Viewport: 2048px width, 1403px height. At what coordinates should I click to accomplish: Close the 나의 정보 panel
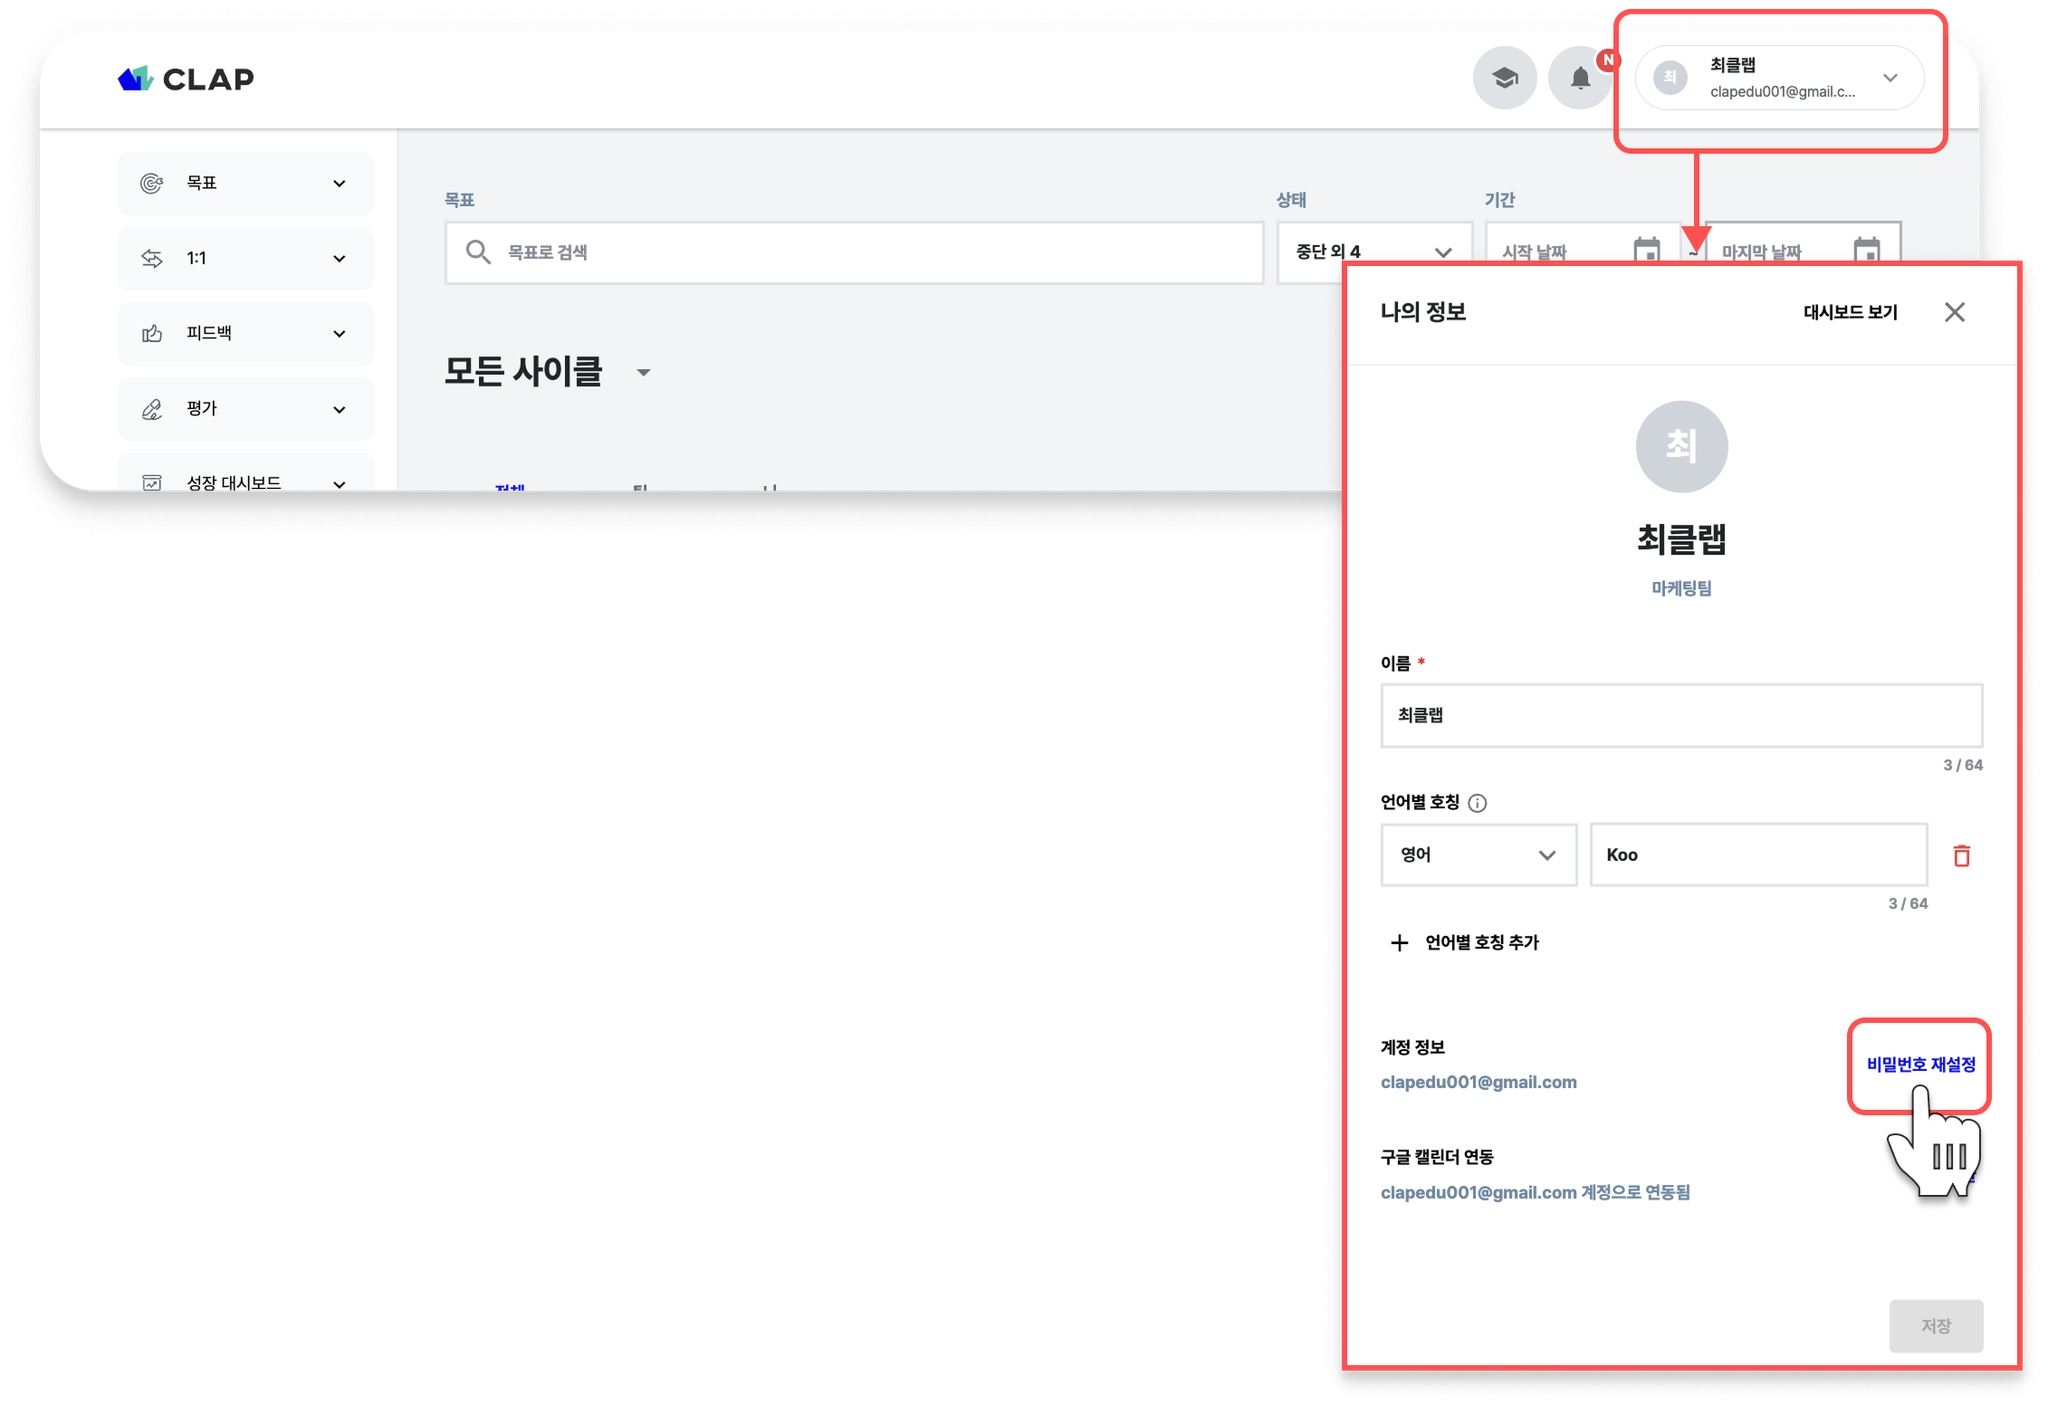[x=1954, y=312]
